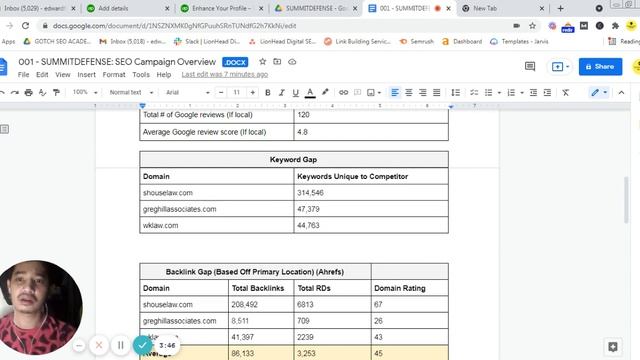Image resolution: width=640 pixels, height=360 pixels.
Task: Click the cloud document status icon
Action: 292,62
